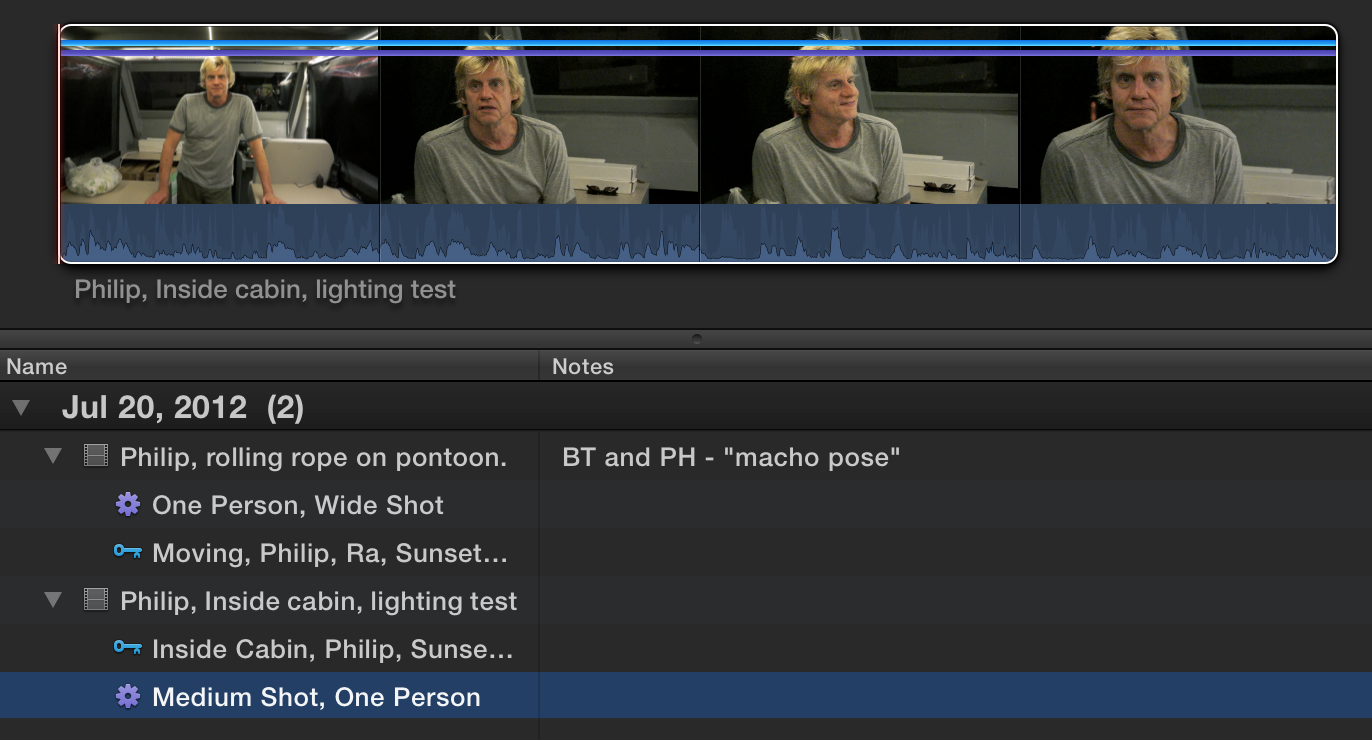Click key icon beside Moving, Philip, Ra, Sunset
The width and height of the screenshot is (1372, 740).
(x=127, y=552)
